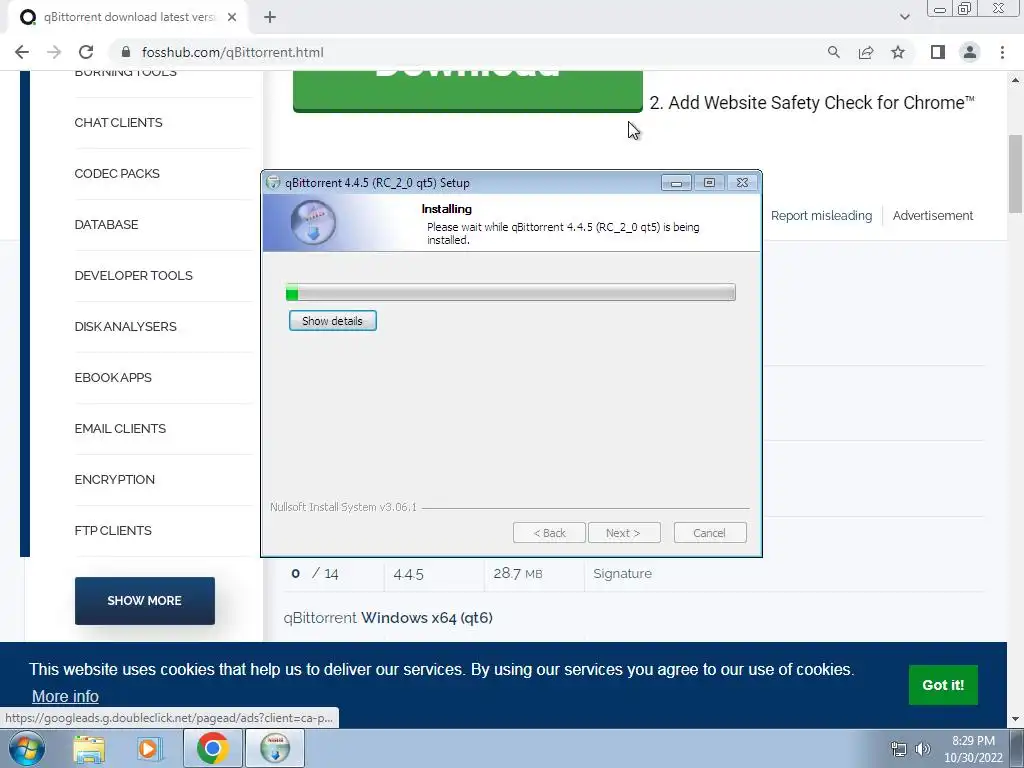The image size is (1024, 768).
Task: Open the Disk Analysers category
Action: coord(125,327)
